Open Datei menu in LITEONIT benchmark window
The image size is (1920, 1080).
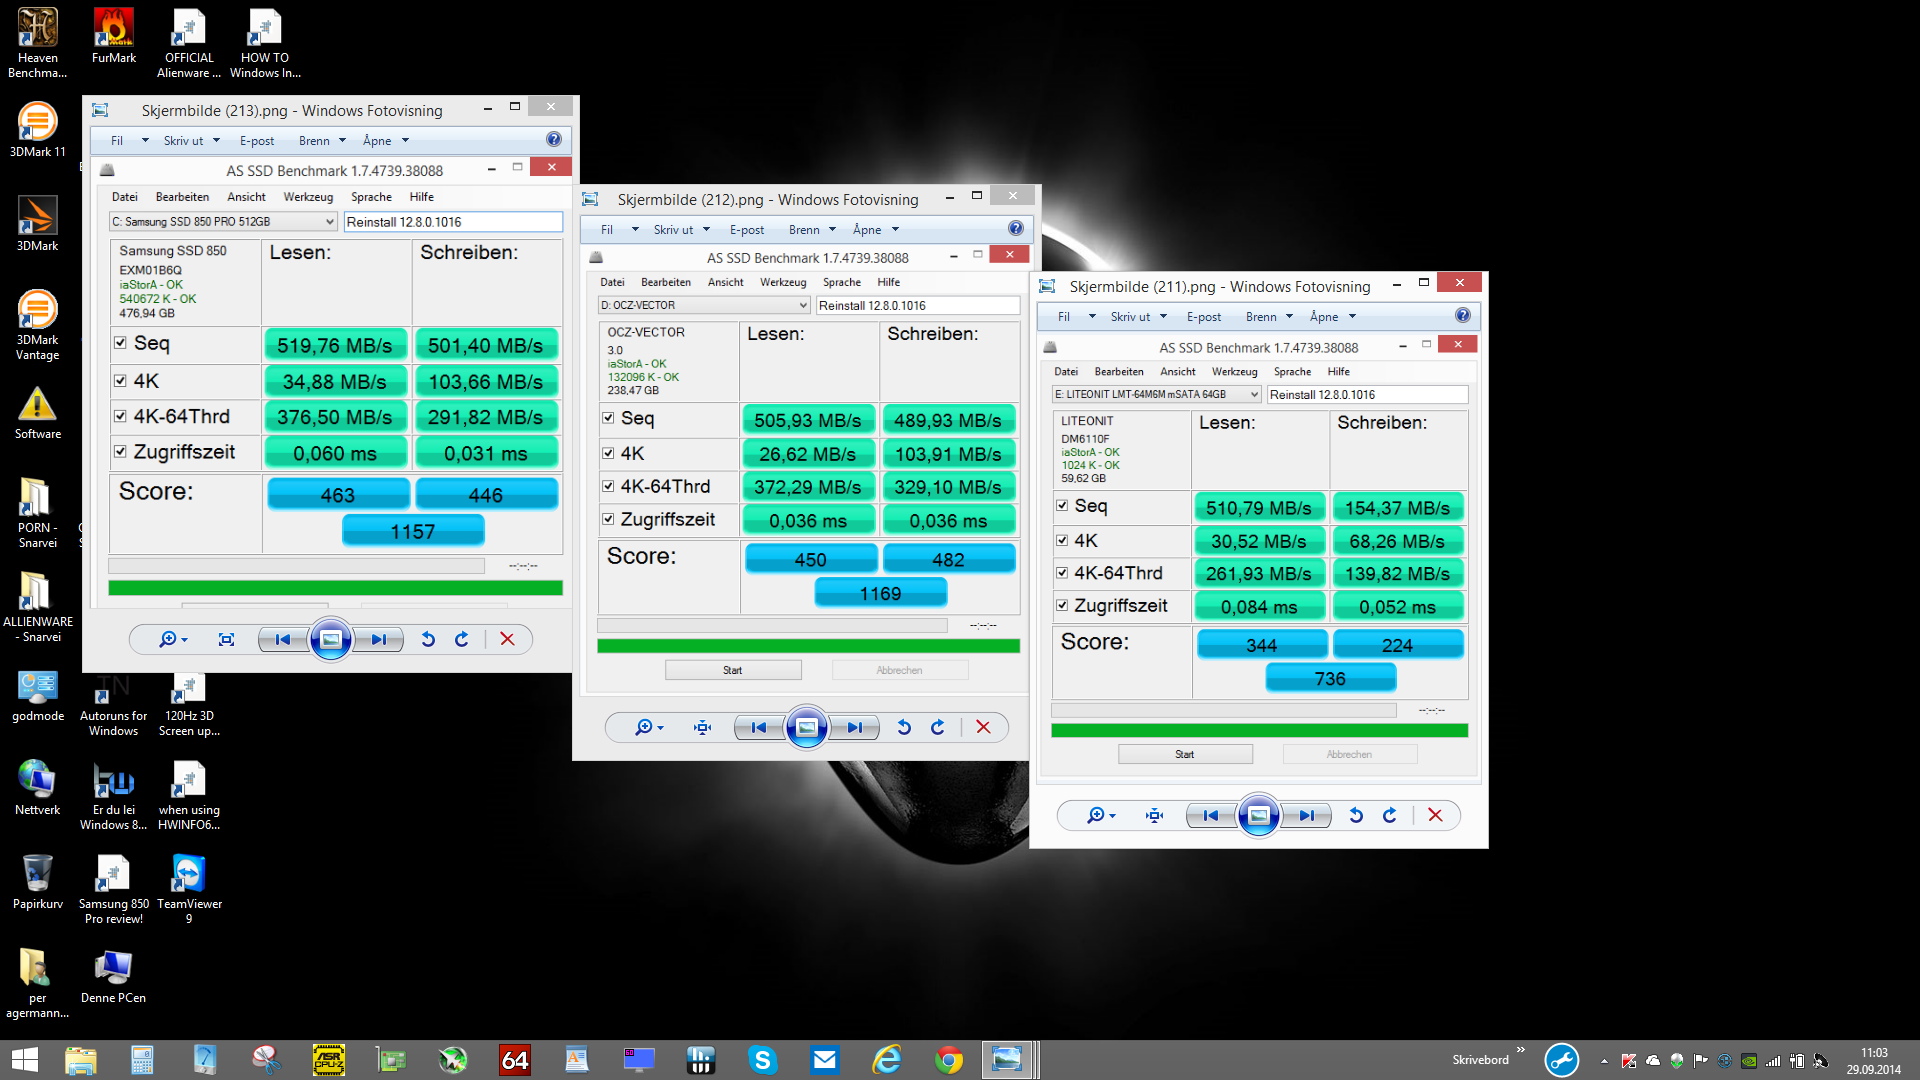[x=1066, y=372]
